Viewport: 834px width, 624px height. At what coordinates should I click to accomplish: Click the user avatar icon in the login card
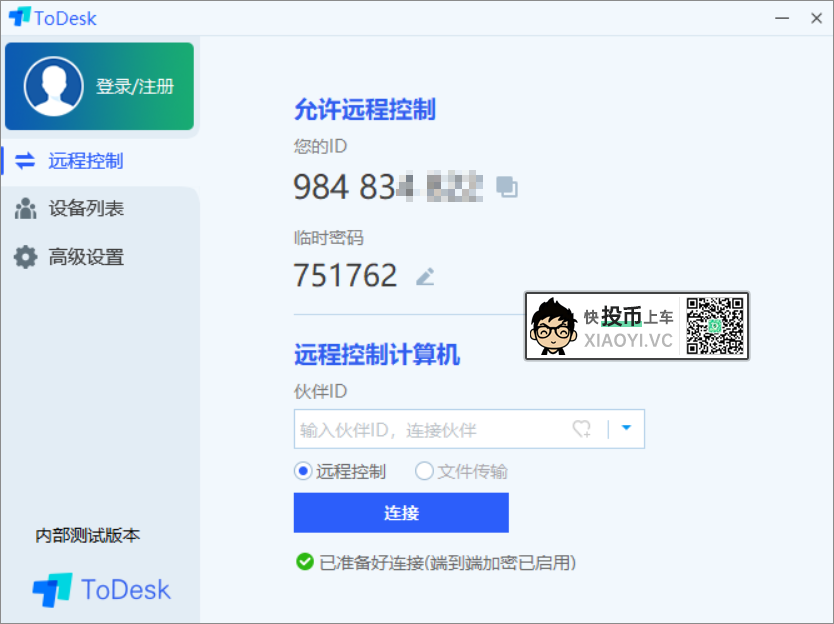click(54, 86)
